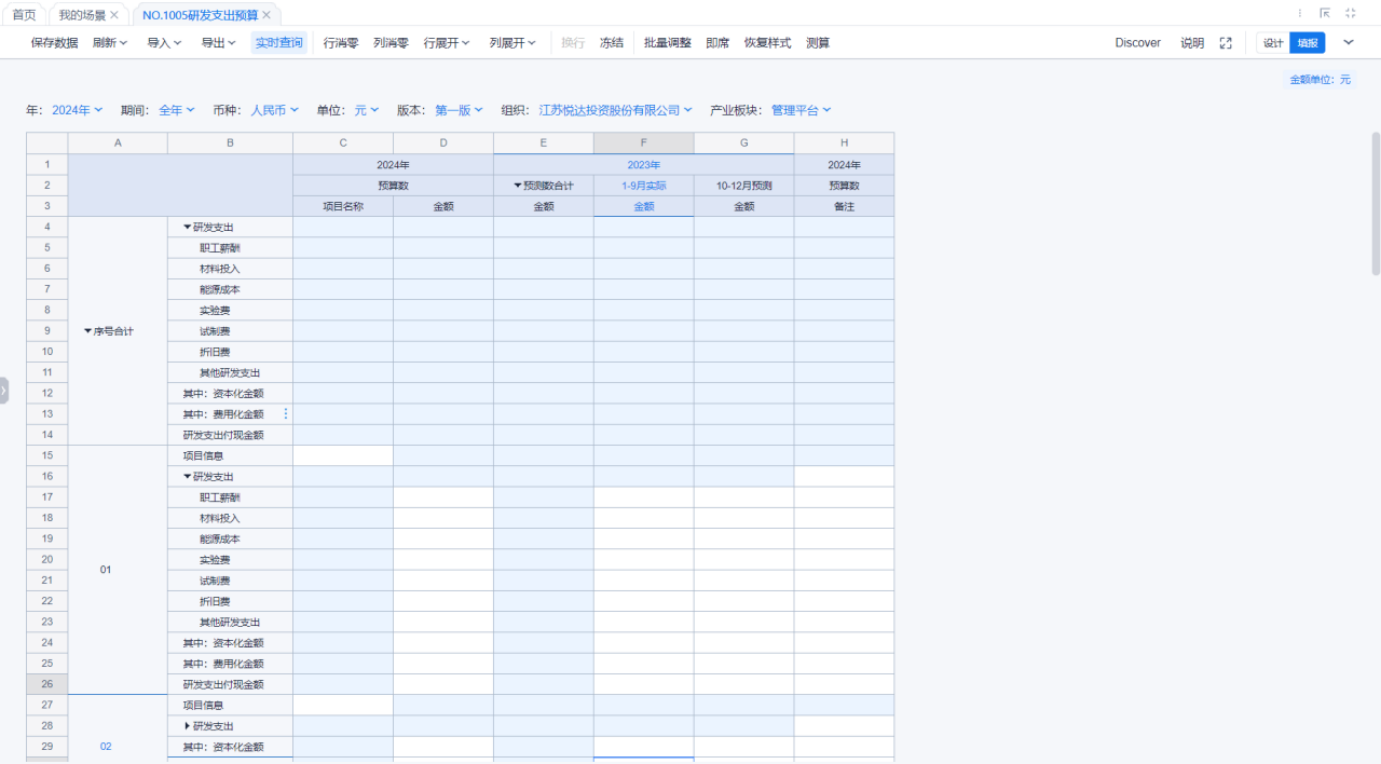Open the 币种 人民币 dropdown
1381x764 pixels.
pyautogui.click(x=274, y=110)
